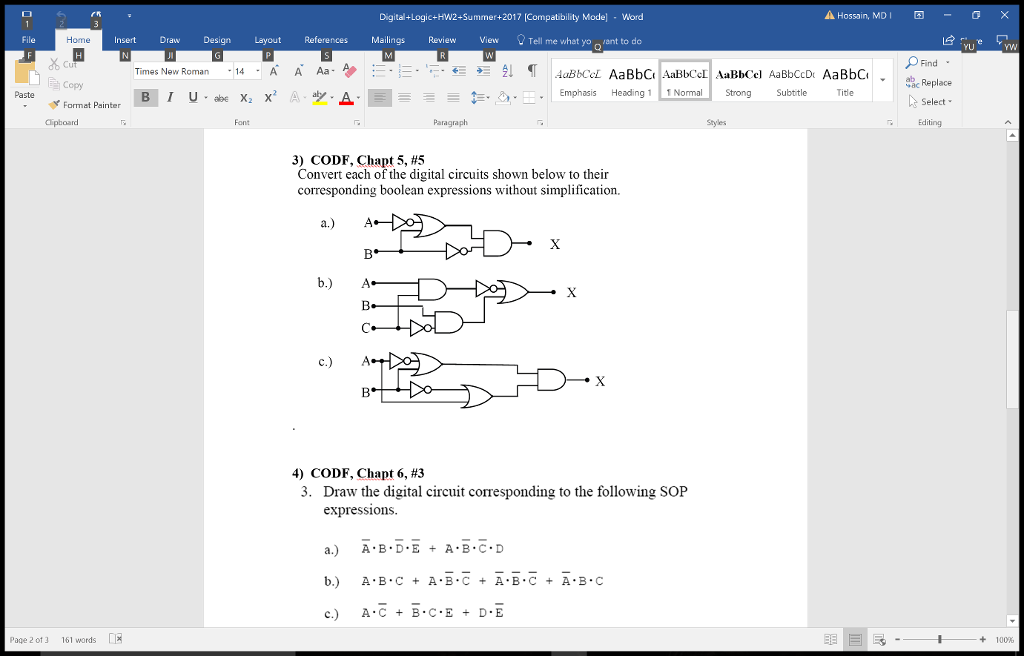
Task: Toggle Underline formatting
Action: point(193,97)
